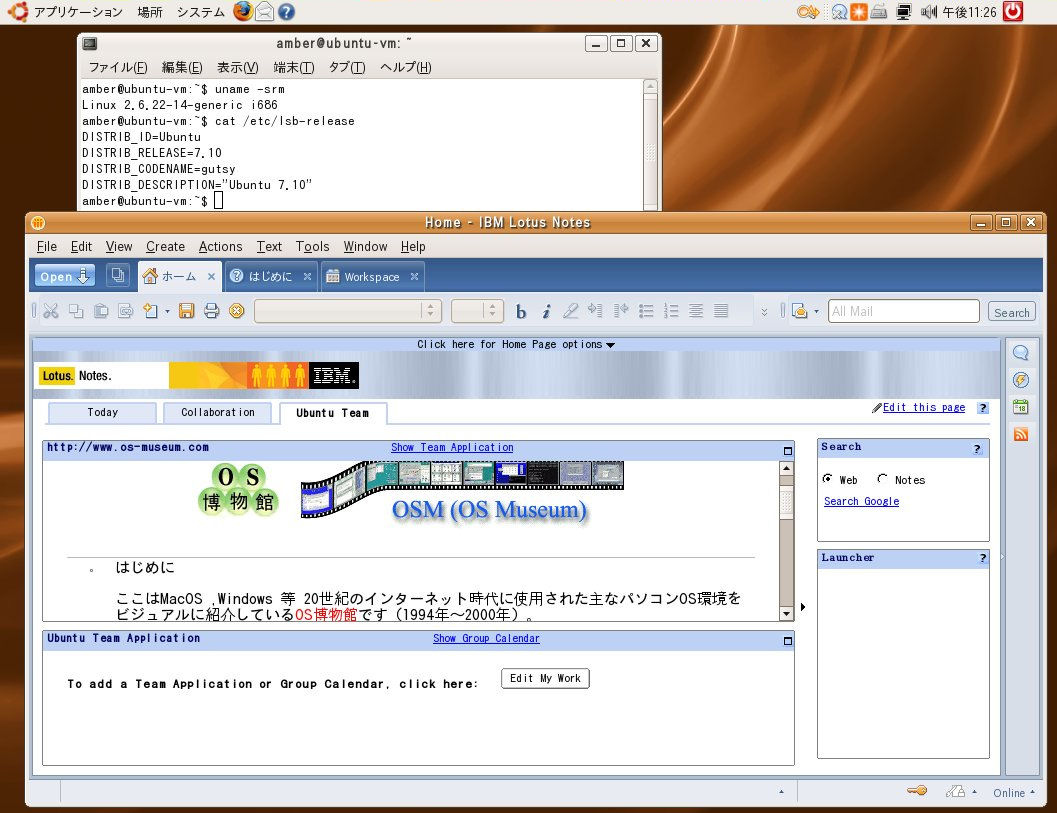Viewport: 1057px width, 813px height.
Task: Click the justify align icon
Action: (721, 311)
